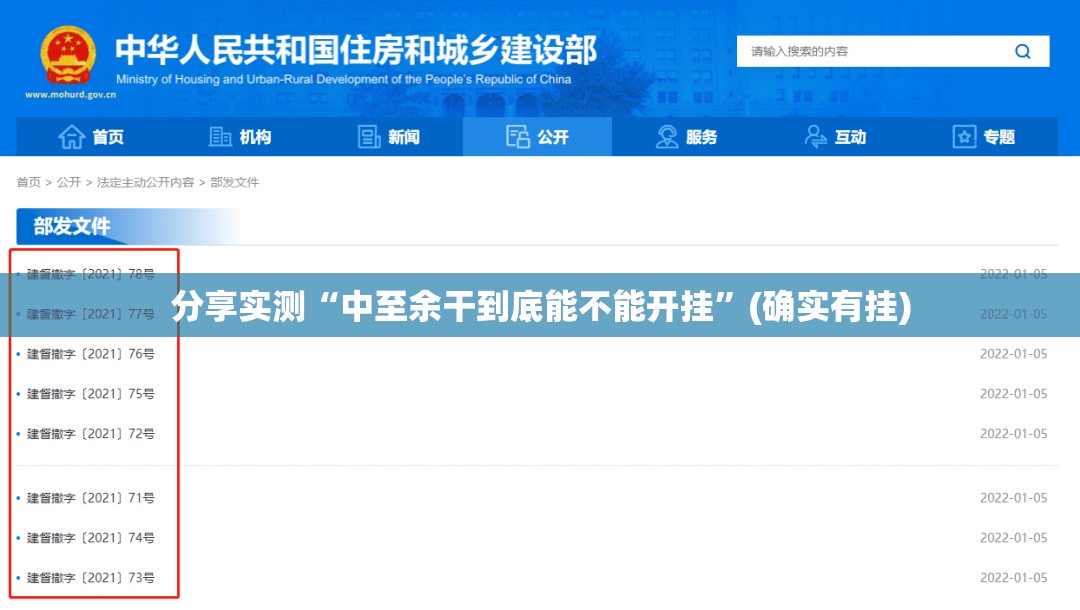Click the person icon beside 服务

click(667, 137)
